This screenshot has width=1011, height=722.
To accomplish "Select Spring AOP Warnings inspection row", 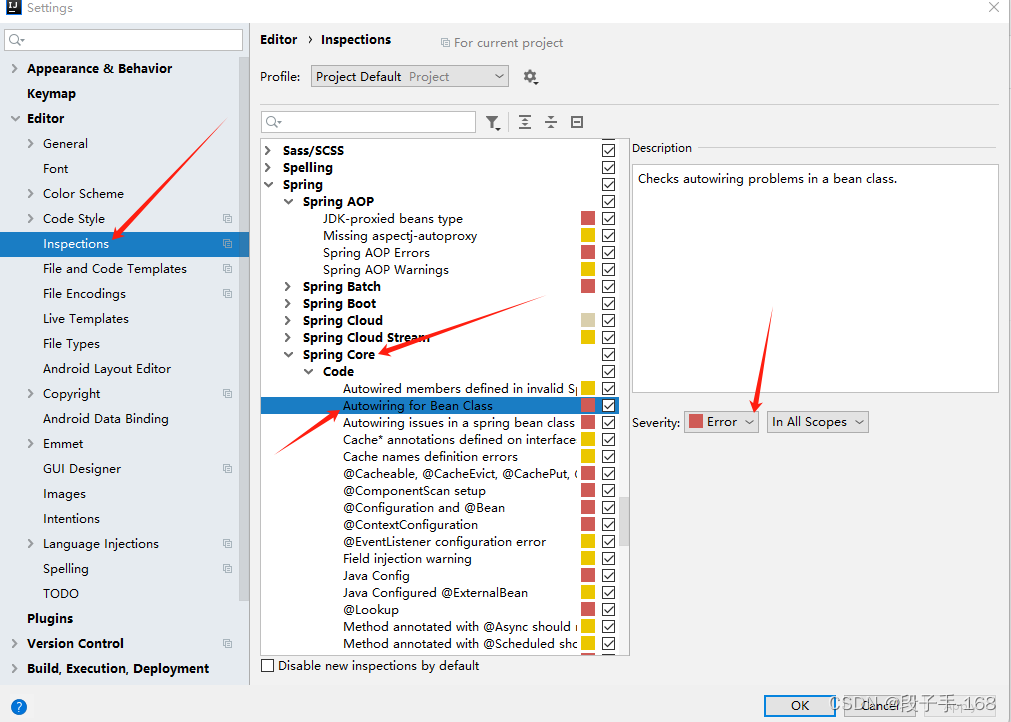I will 386,269.
